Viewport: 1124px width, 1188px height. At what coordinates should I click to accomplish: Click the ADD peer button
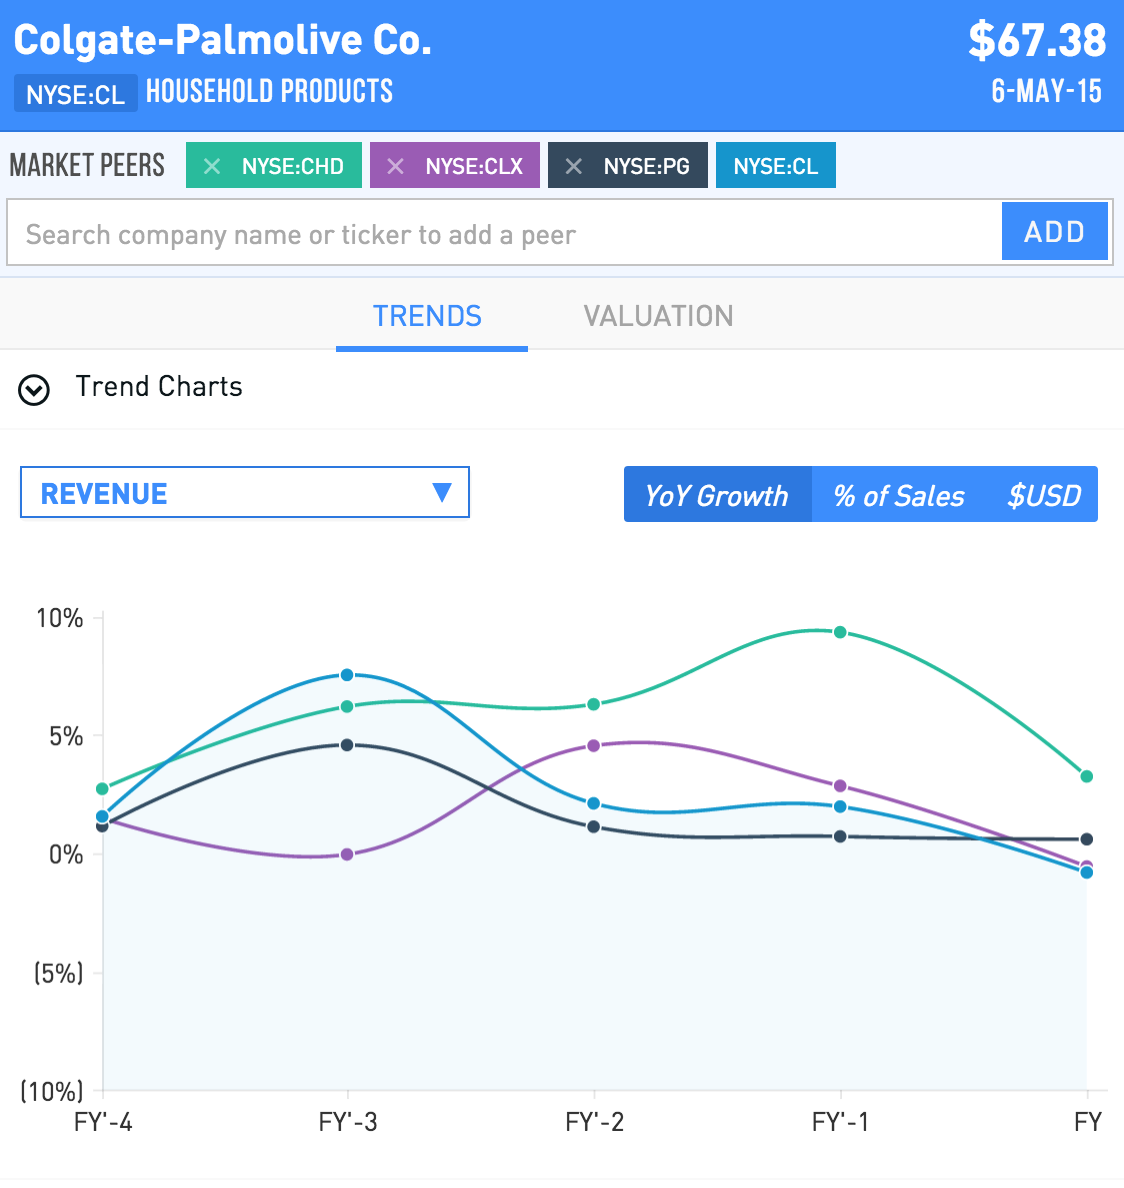pos(1055,231)
